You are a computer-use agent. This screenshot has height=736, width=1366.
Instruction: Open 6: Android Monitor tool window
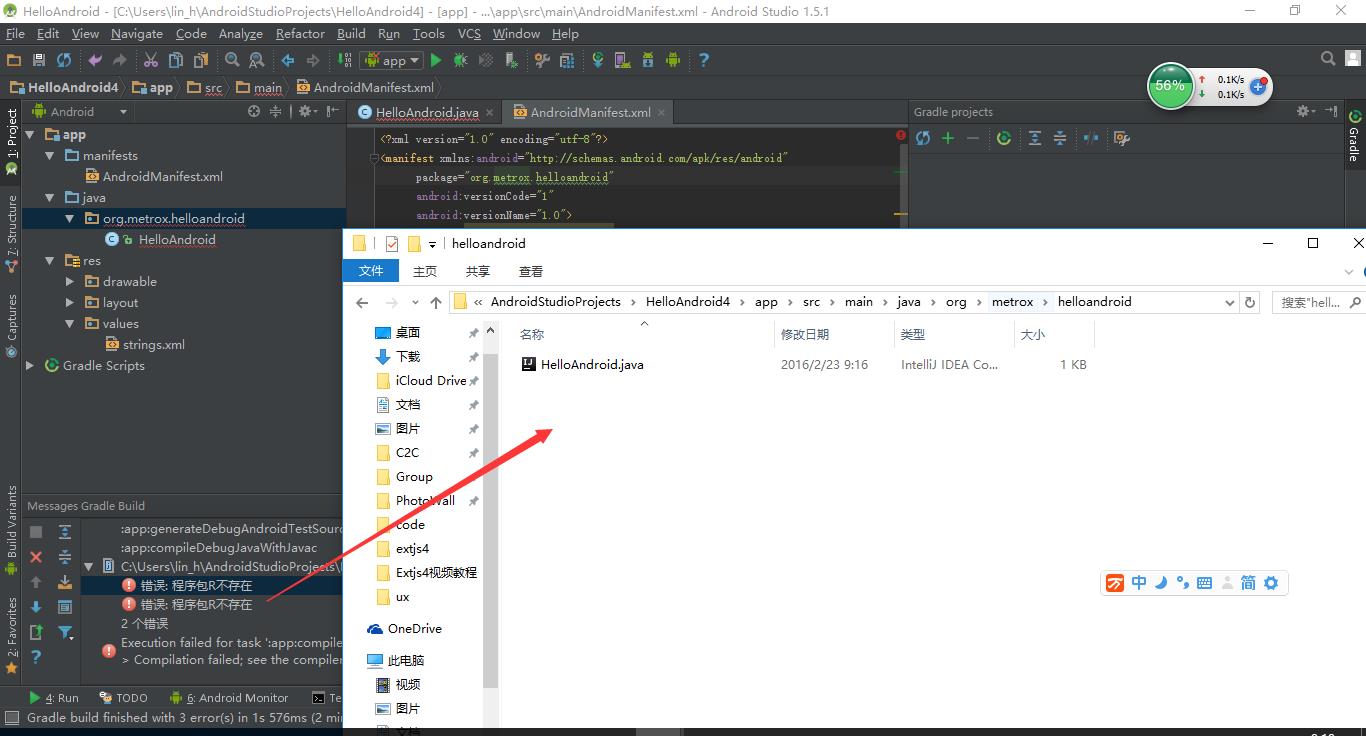[230, 698]
